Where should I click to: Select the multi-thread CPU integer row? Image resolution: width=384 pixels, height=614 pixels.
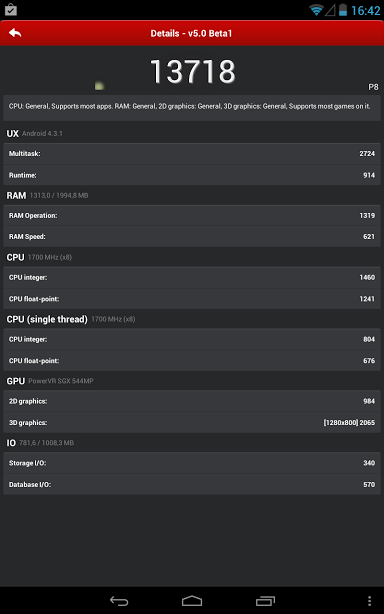[192, 277]
